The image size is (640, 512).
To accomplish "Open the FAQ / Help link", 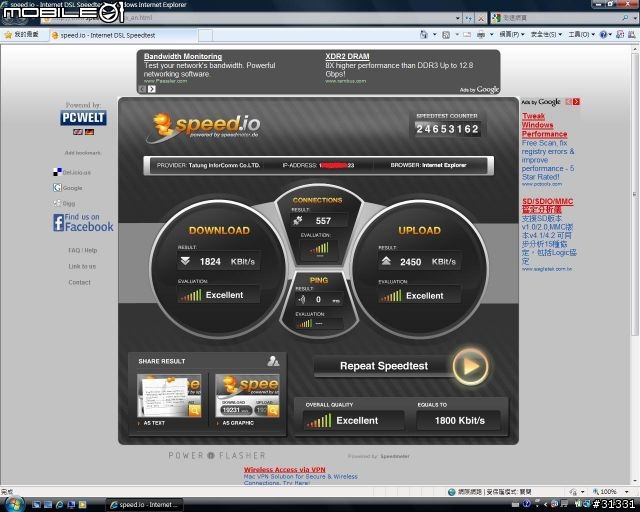I will coord(82,250).
